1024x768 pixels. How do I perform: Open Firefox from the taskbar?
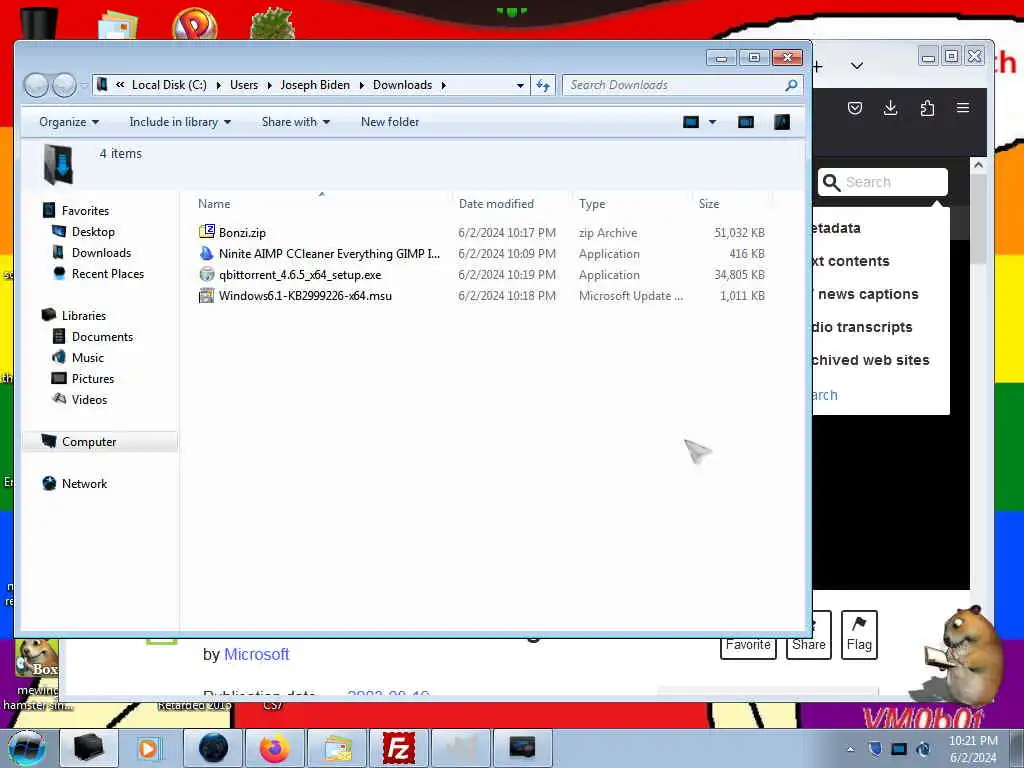pos(274,748)
